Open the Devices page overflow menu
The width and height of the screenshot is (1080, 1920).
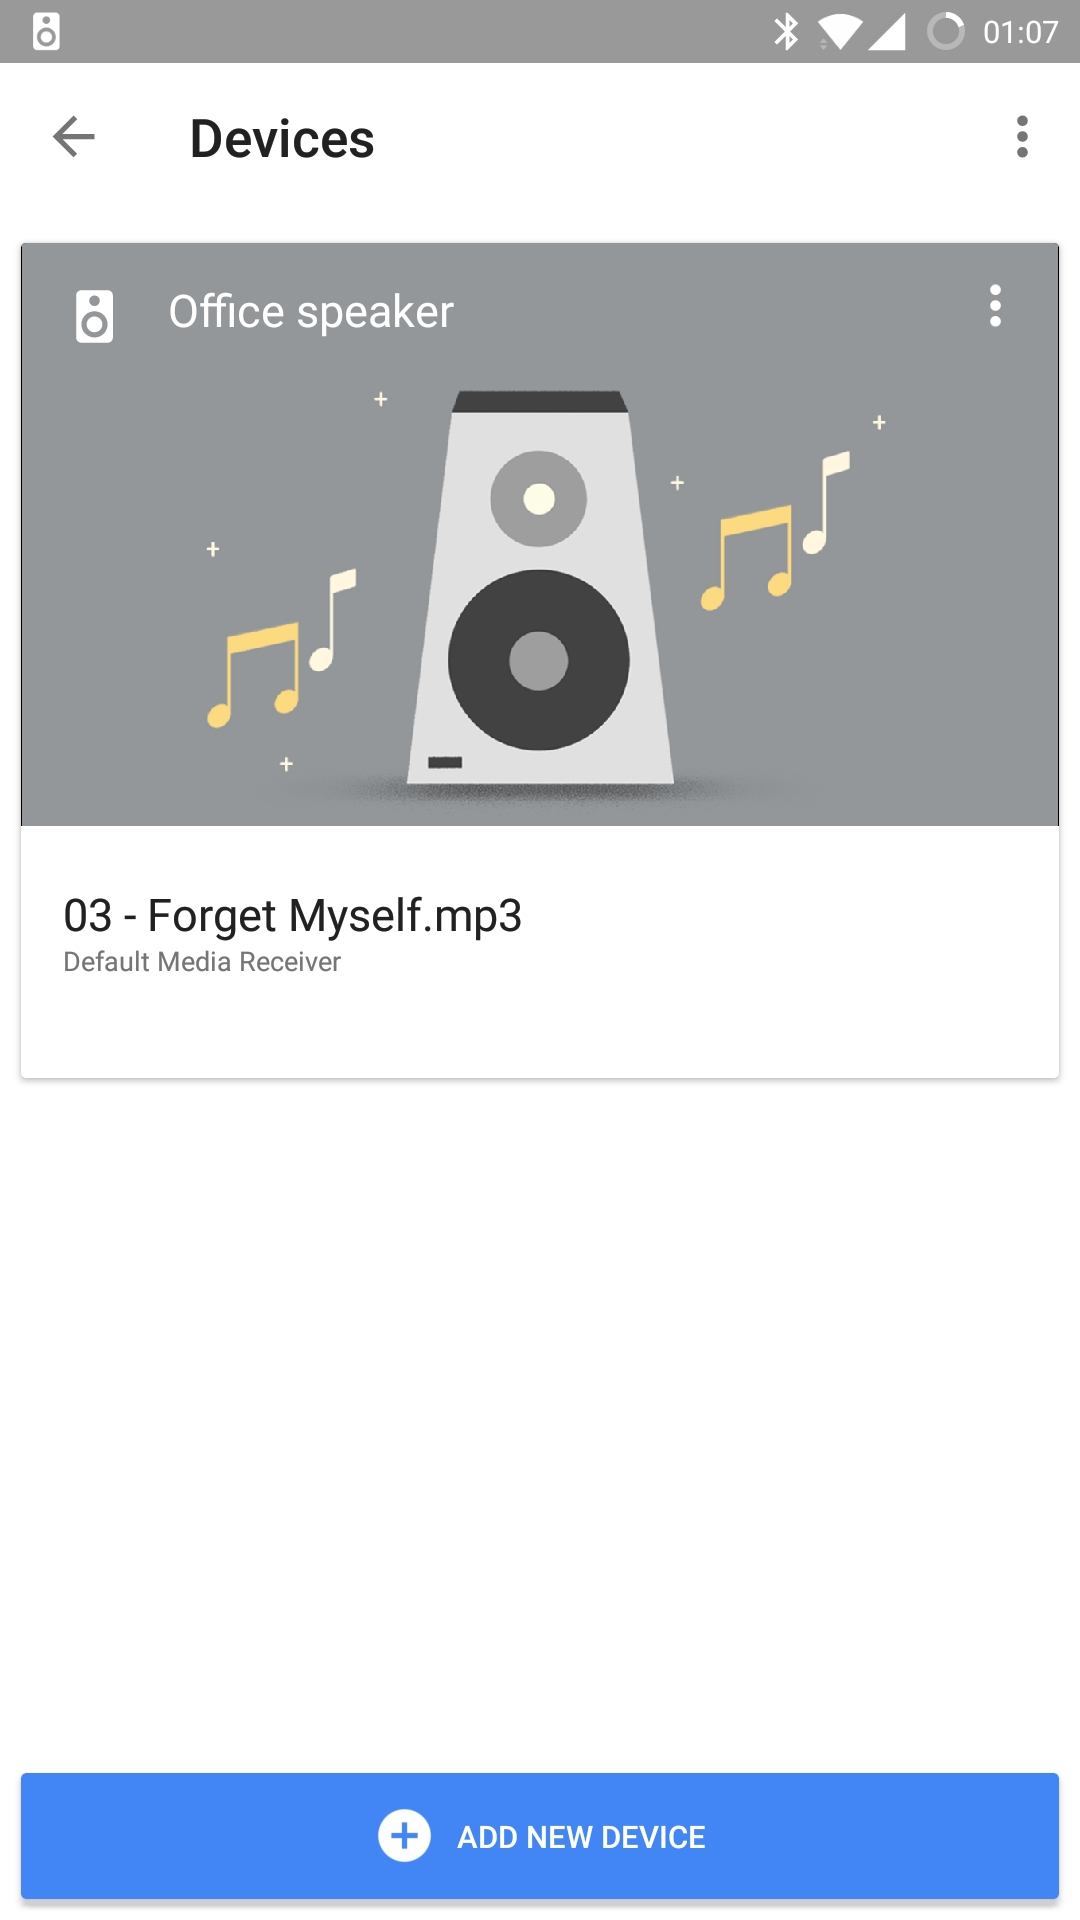pyautogui.click(x=1022, y=137)
